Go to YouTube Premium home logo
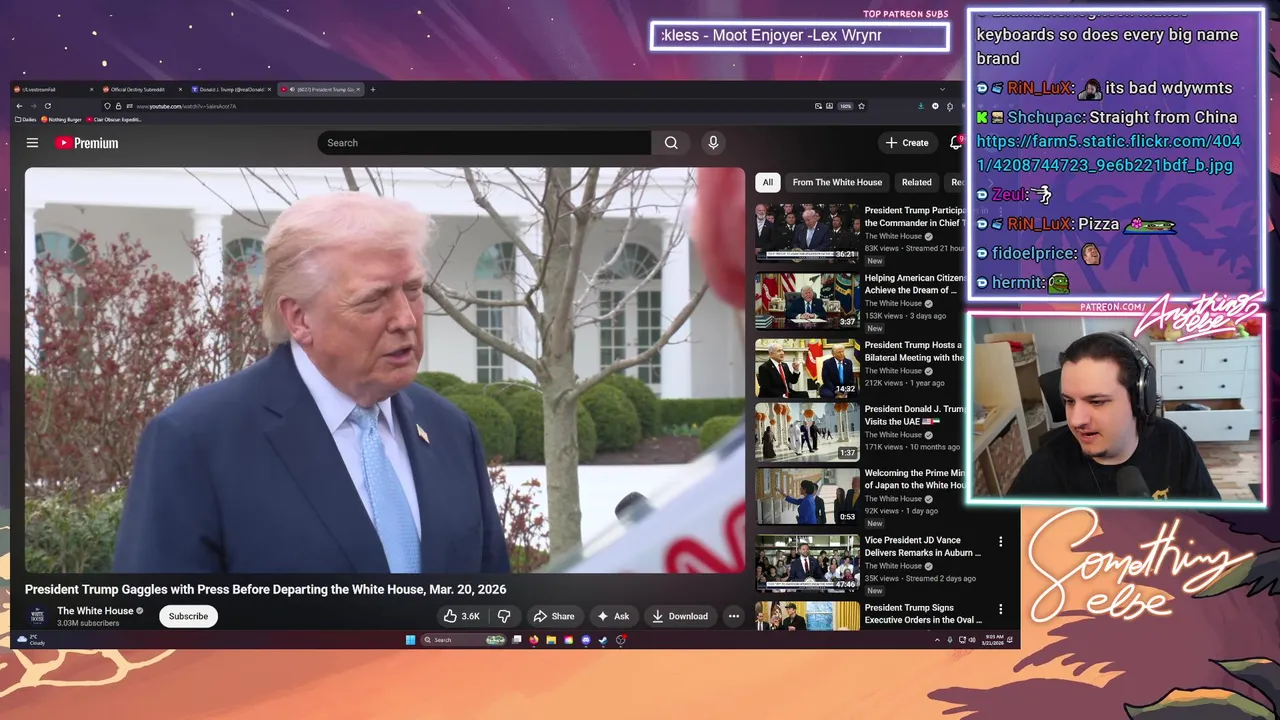The height and width of the screenshot is (720, 1280). point(86,143)
